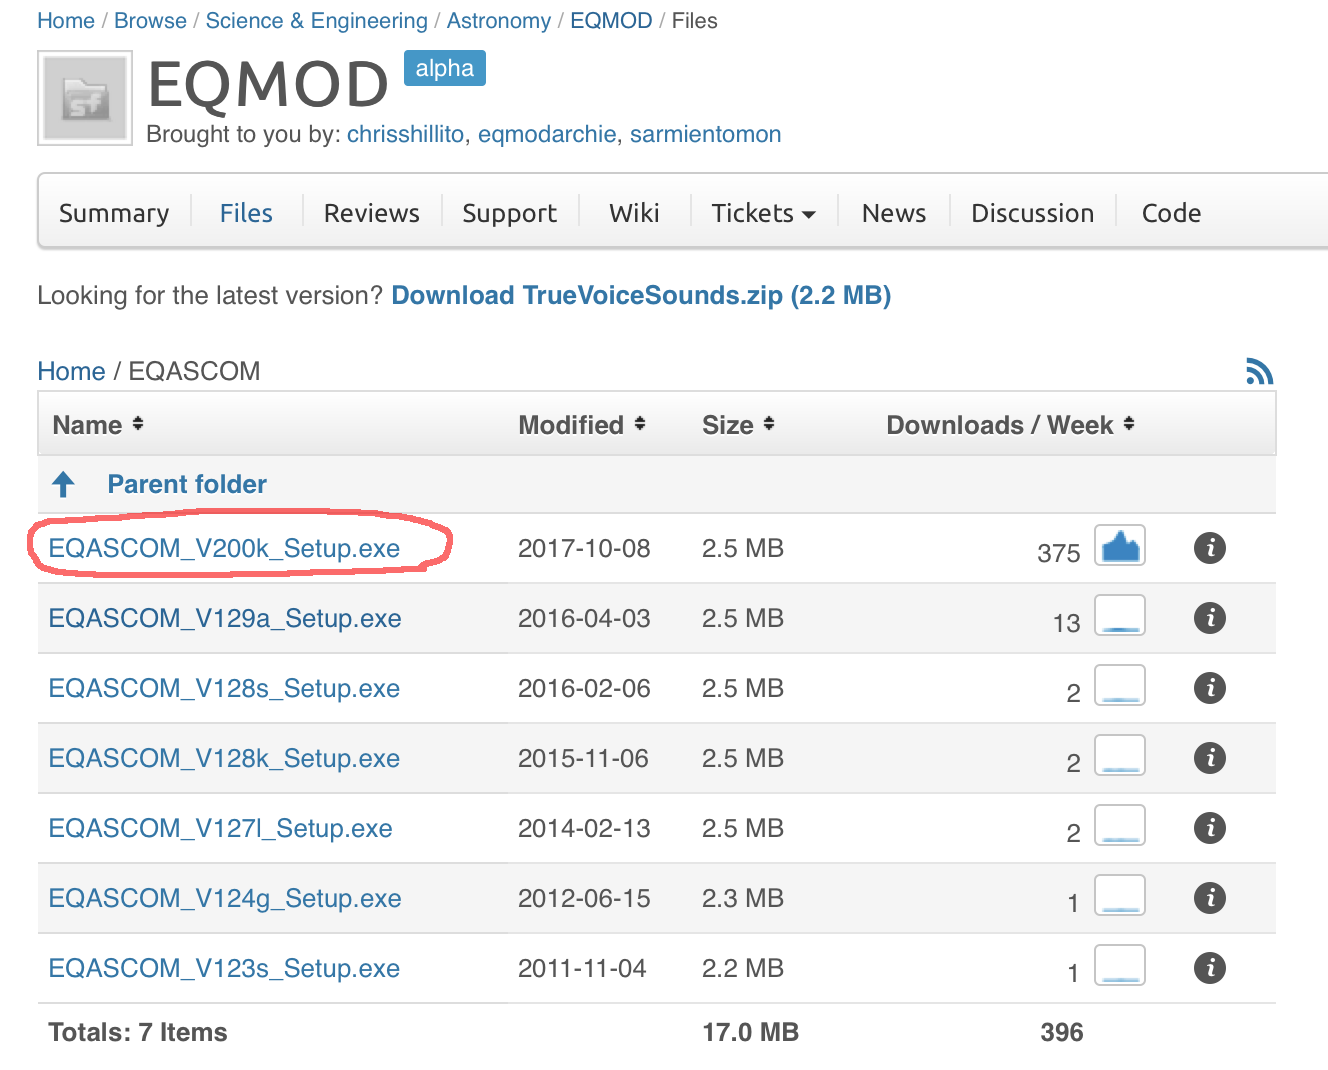Open the Tickets dropdown menu
This screenshot has height=1070, width=1328.
coord(762,212)
